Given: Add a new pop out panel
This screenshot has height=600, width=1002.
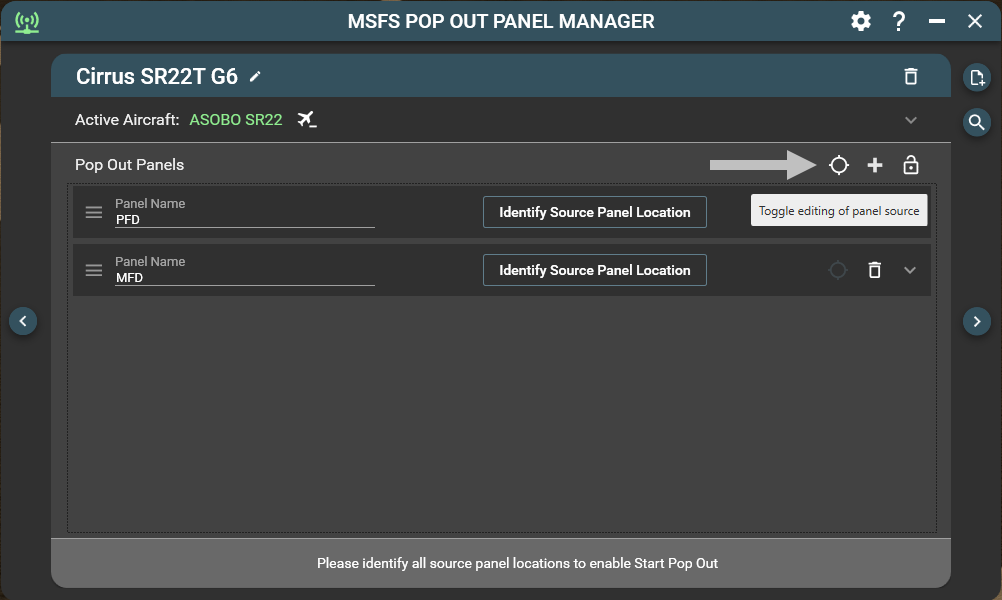Looking at the screenshot, I should coord(875,165).
